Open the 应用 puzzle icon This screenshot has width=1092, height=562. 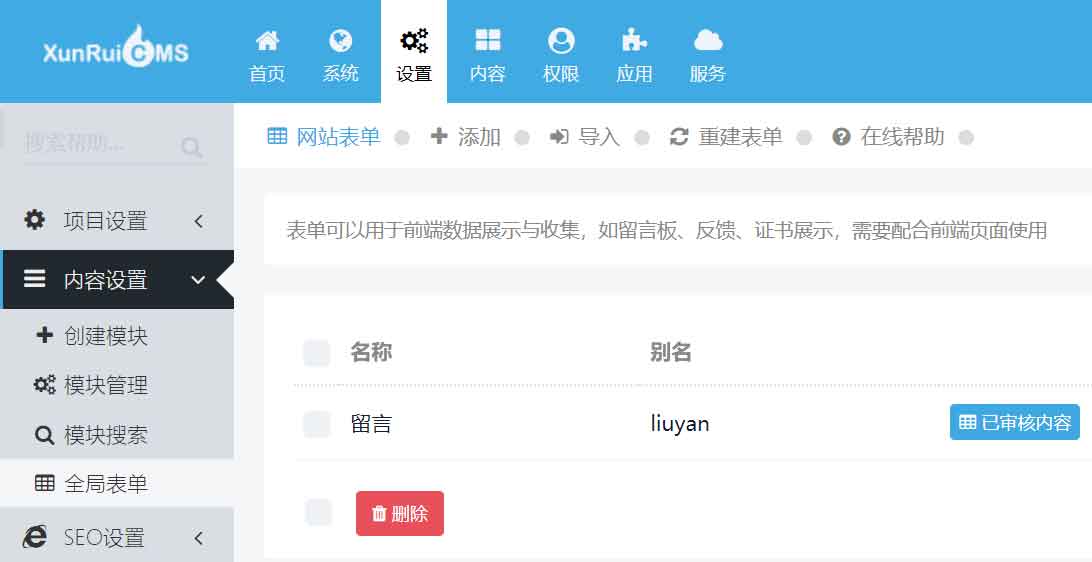634,41
